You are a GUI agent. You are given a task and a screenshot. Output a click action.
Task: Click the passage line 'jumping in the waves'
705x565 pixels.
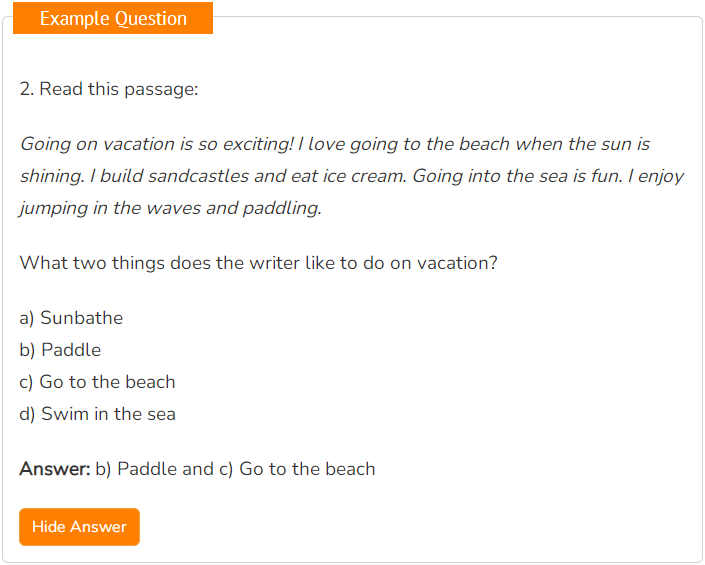(171, 208)
